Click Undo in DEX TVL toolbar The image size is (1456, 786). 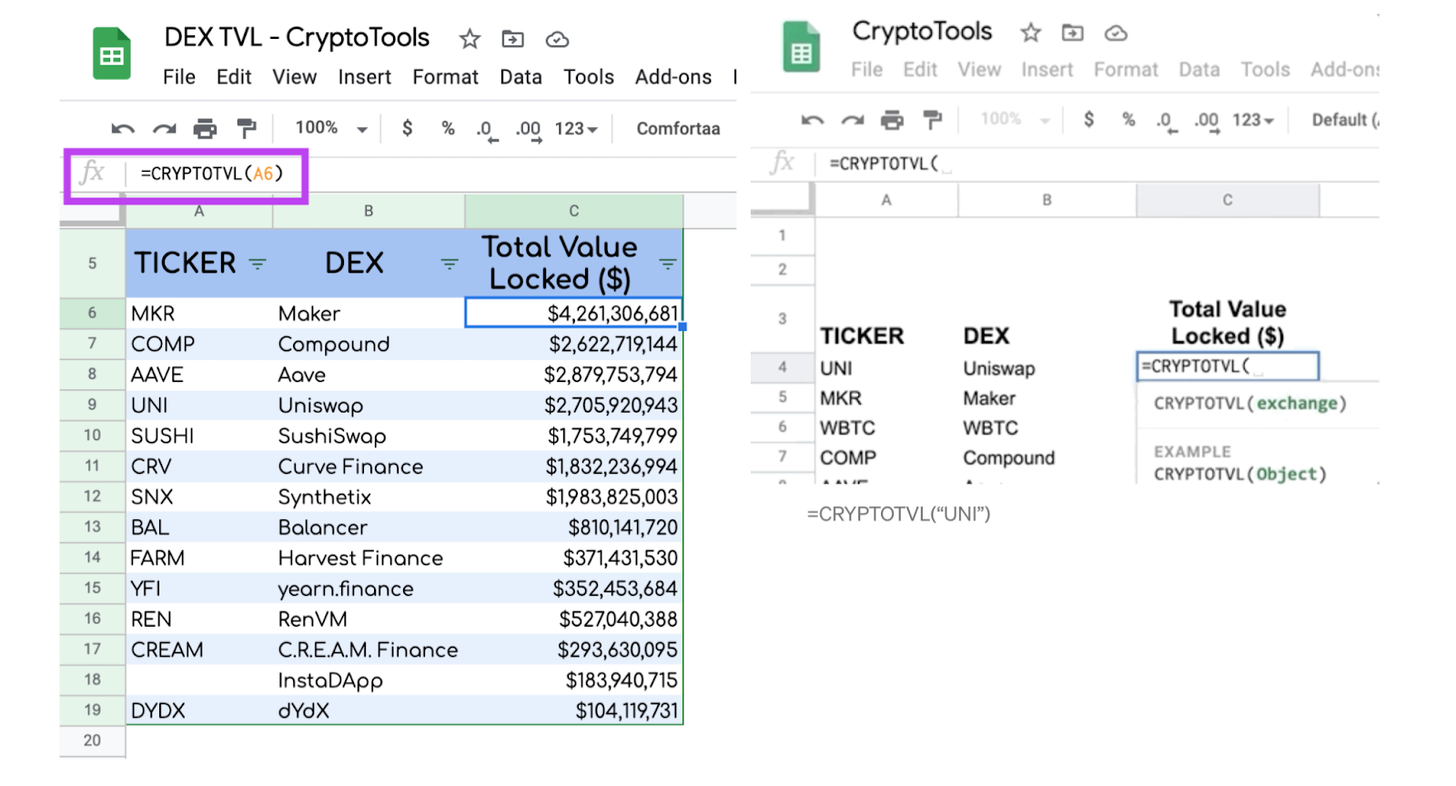click(x=123, y=129)
